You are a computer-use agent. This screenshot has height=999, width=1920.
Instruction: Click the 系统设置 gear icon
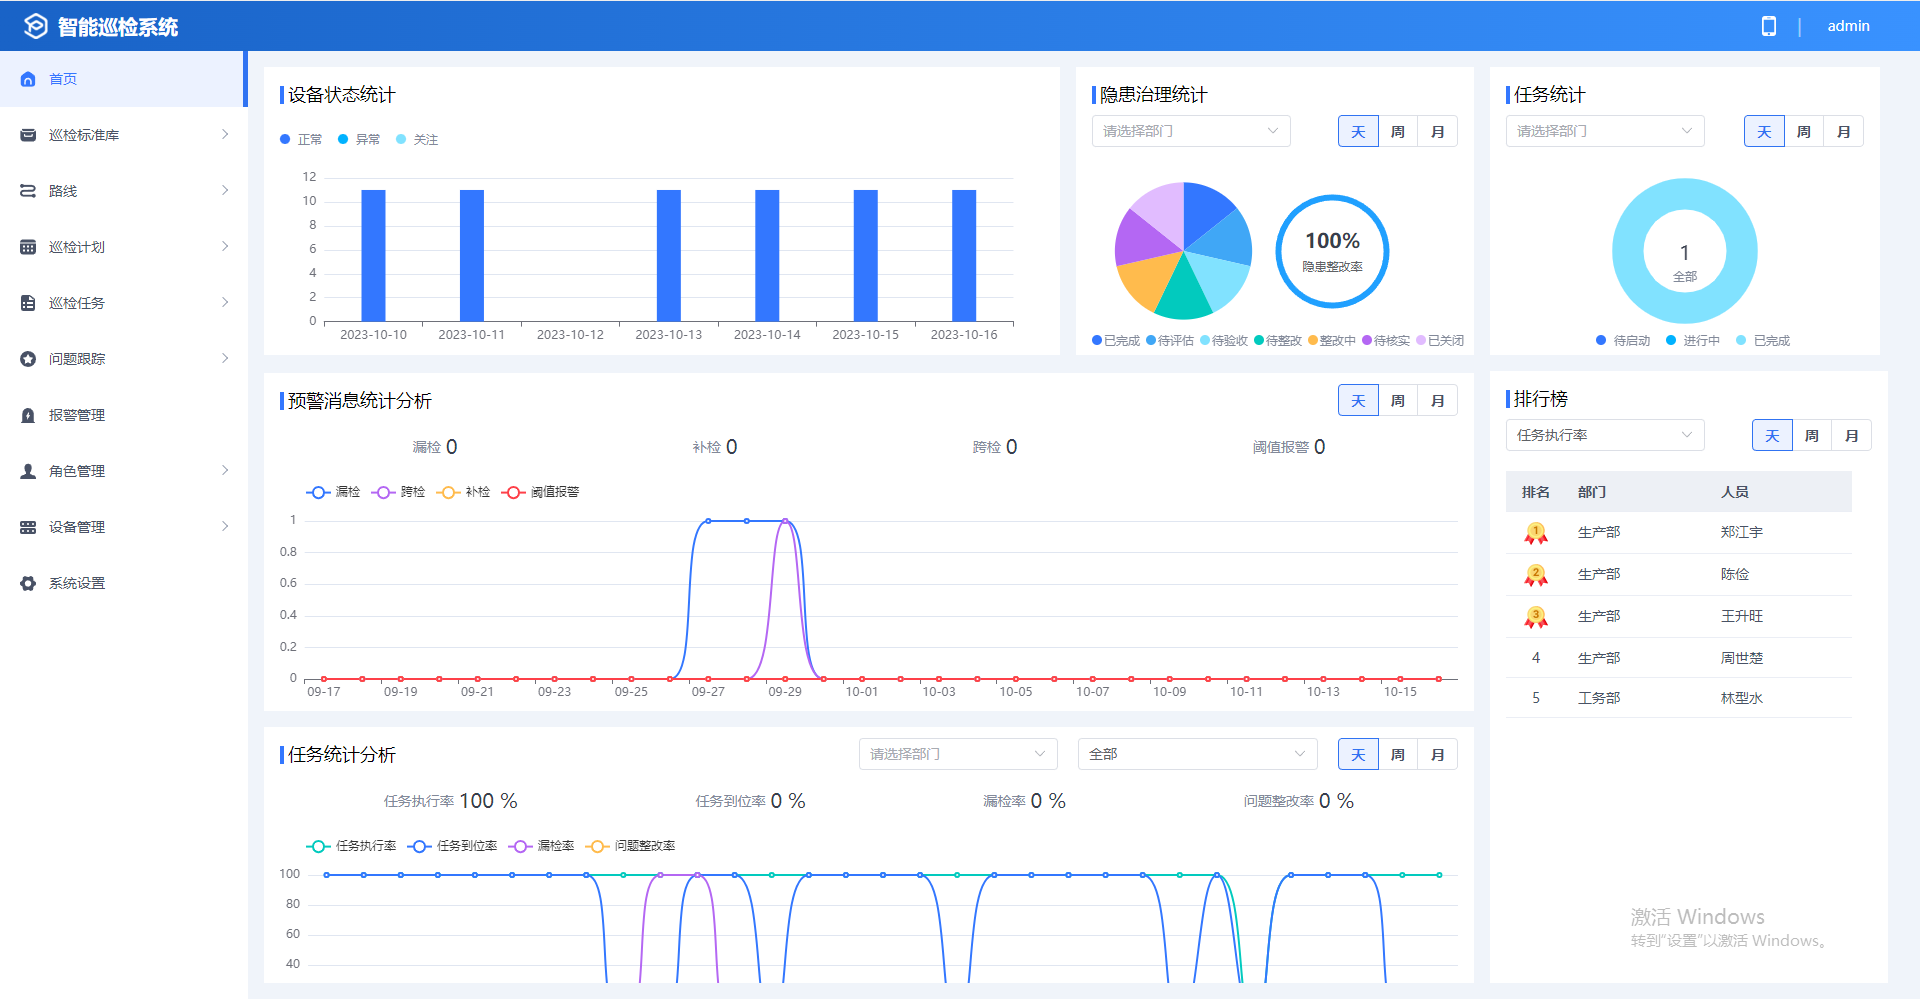pyautogui.click(x=28, y=583)
